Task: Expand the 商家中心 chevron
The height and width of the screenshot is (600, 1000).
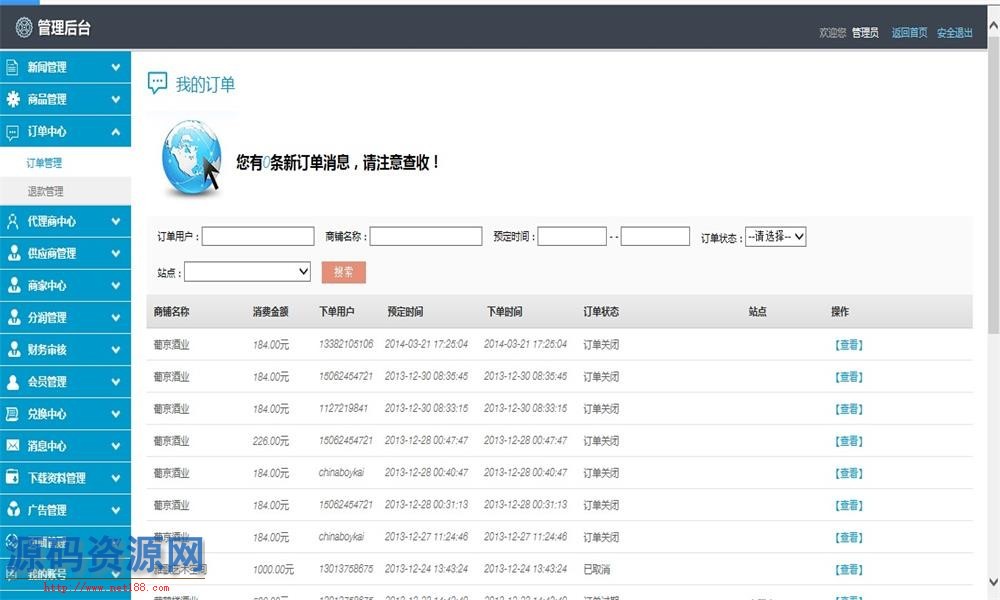Action: [x=115, y=285]
